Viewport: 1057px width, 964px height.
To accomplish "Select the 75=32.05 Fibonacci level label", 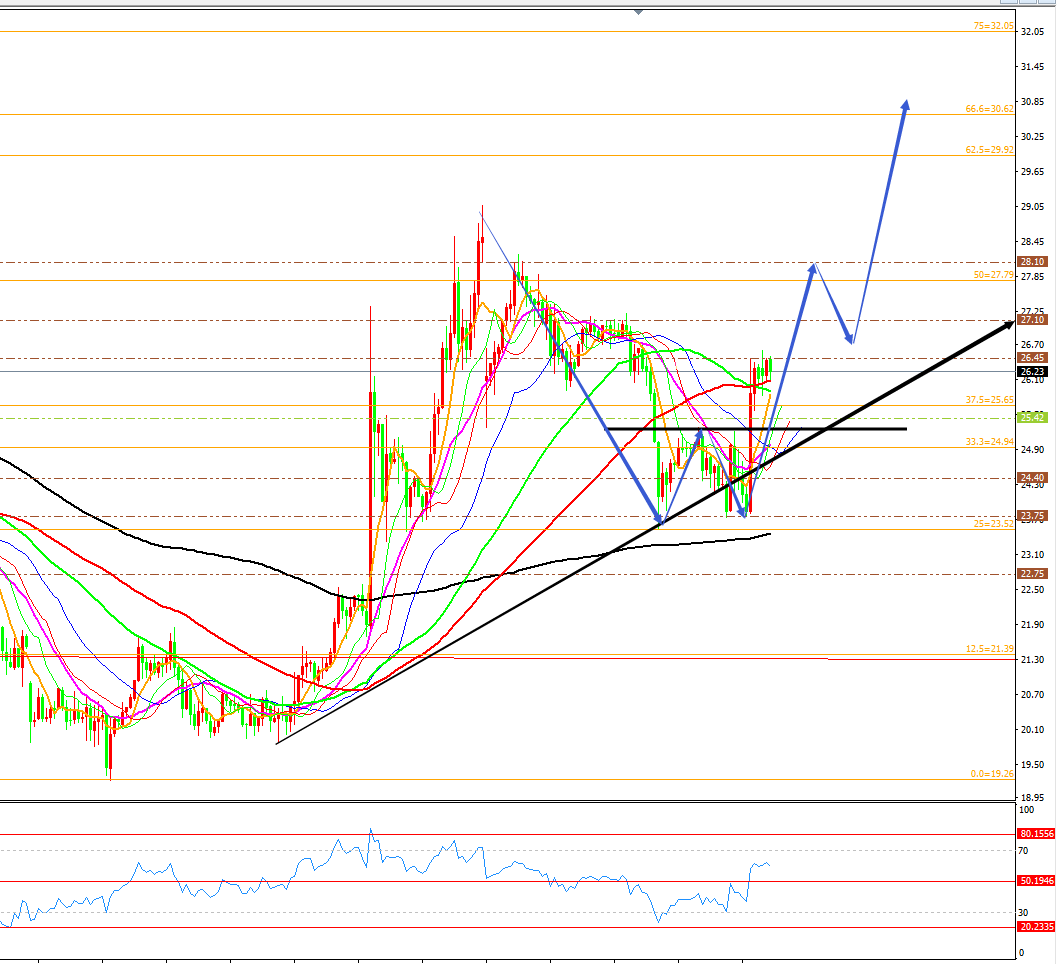I will [x=993, y=26].
